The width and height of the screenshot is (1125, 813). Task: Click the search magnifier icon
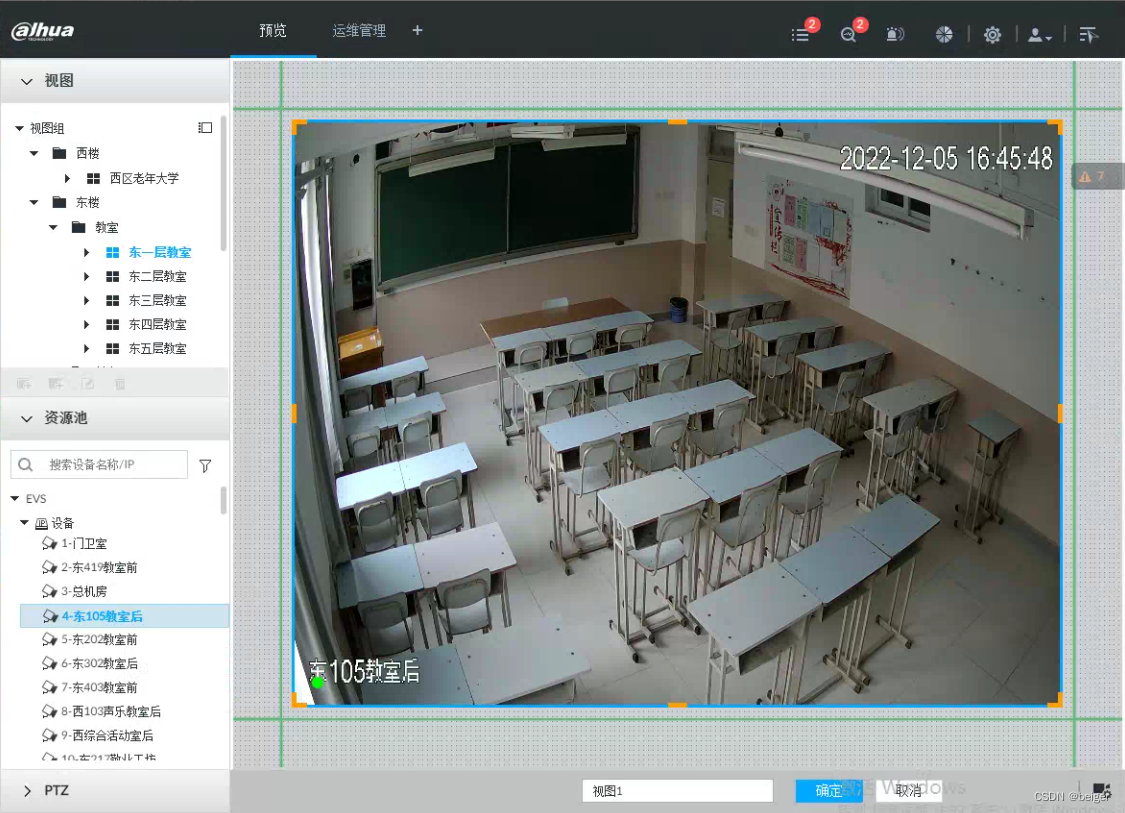26,465
